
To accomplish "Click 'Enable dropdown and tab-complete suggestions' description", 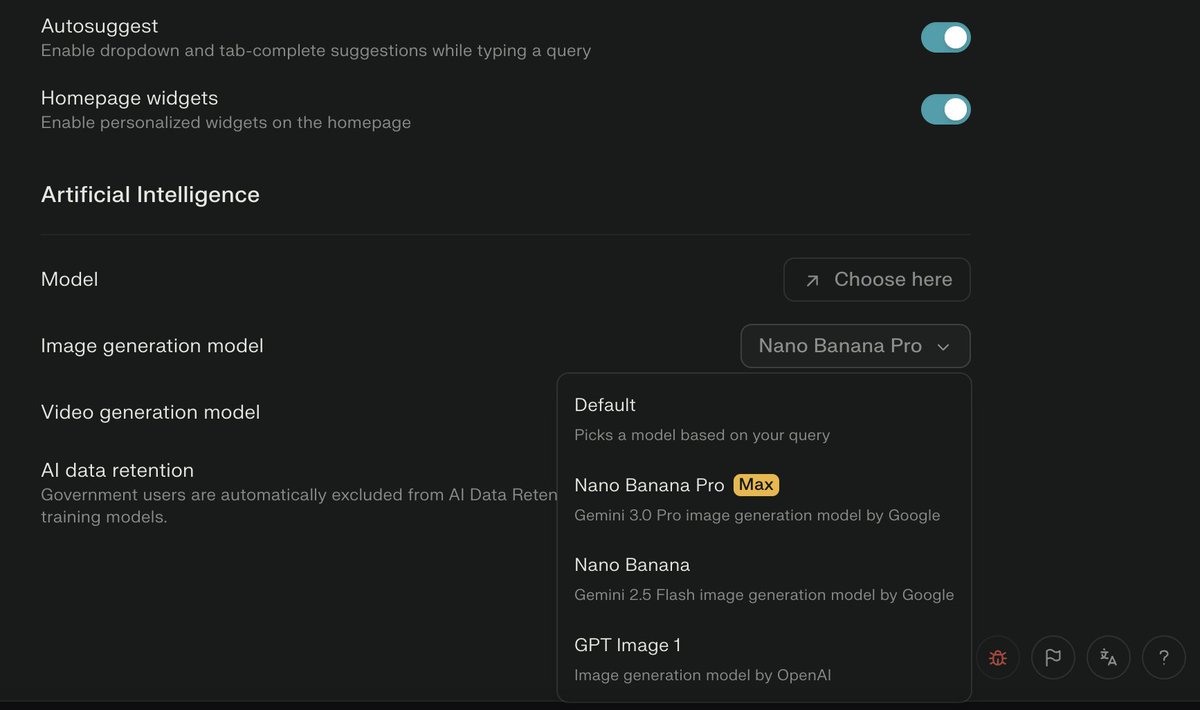I will click(x=316, y=51).
